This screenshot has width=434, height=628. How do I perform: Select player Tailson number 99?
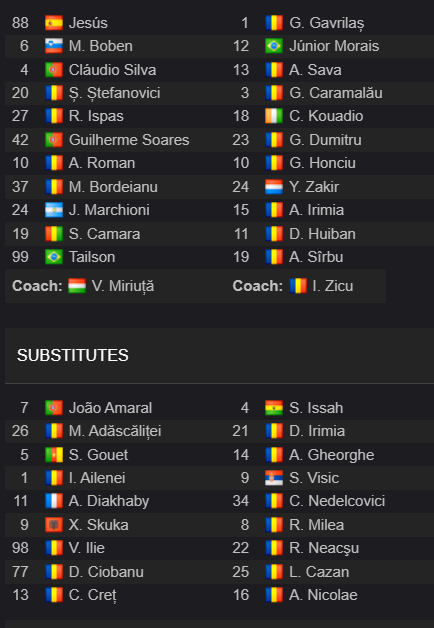92,257
